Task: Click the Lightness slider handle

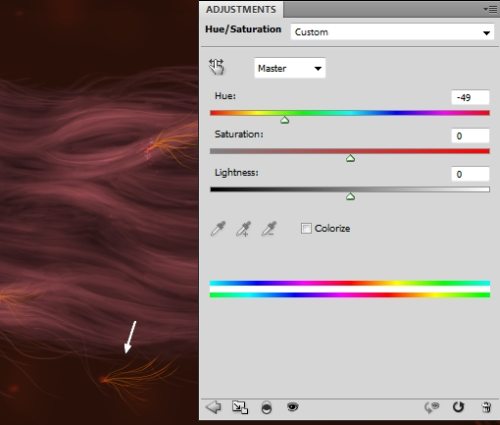Action: [350, 197]
